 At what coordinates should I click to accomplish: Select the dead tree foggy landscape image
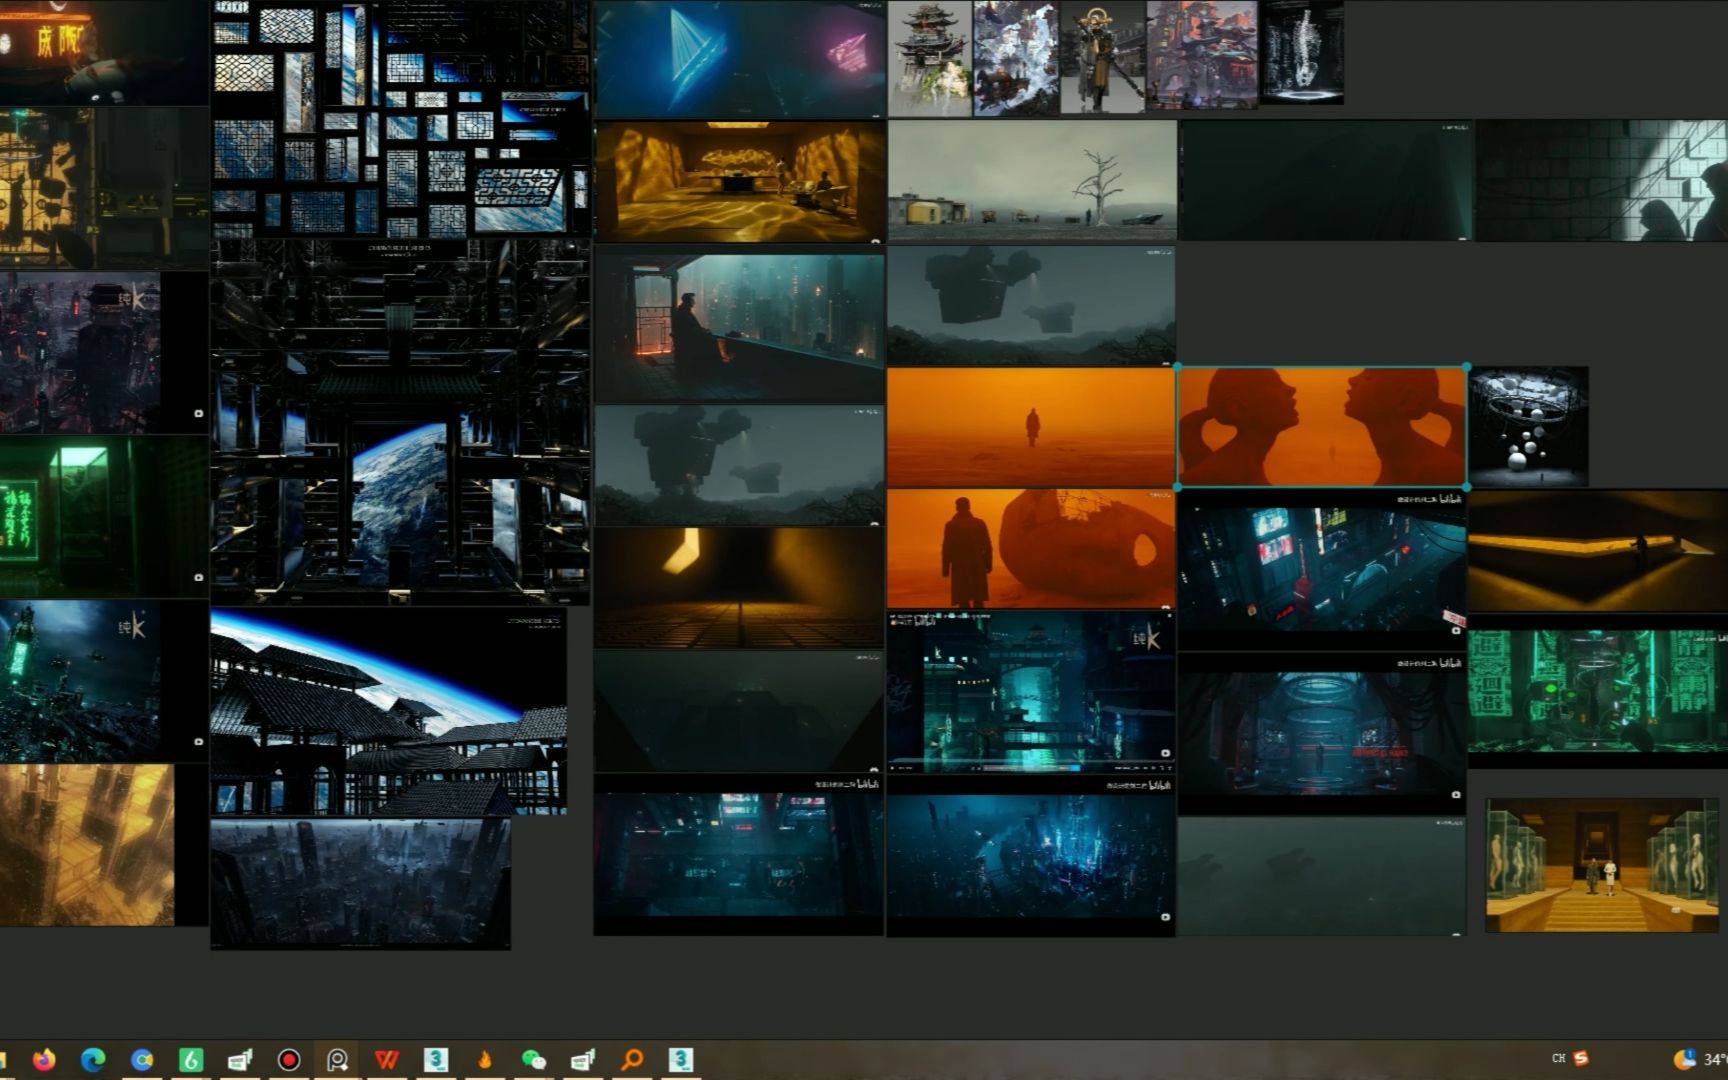1032,181
